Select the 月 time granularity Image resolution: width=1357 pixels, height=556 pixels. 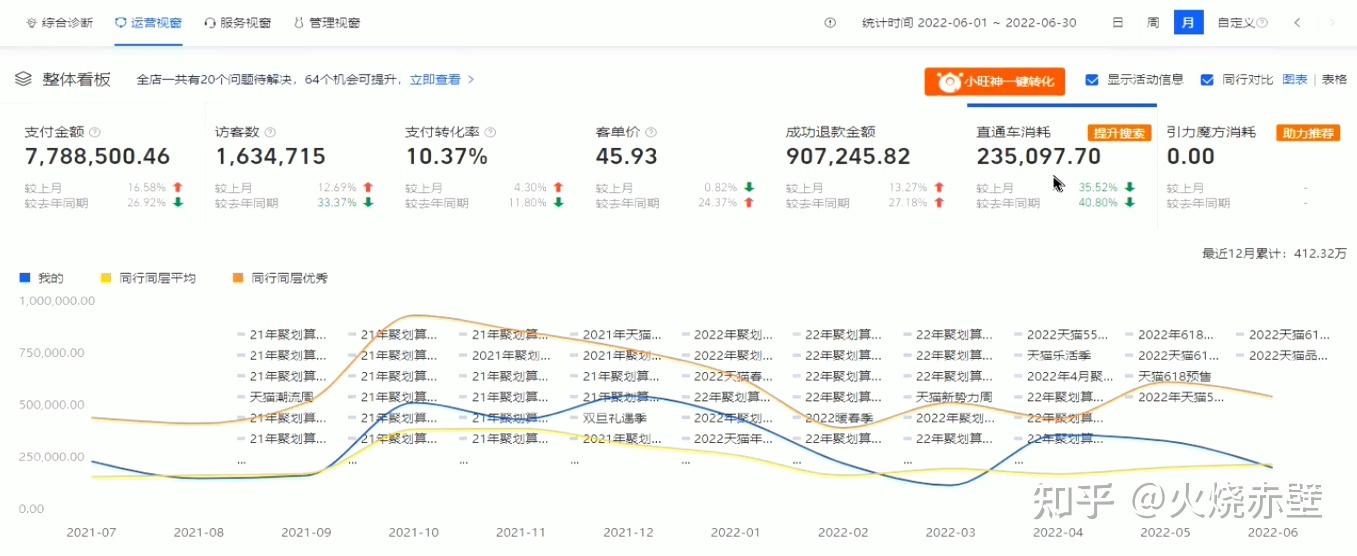click(1187, 22)
